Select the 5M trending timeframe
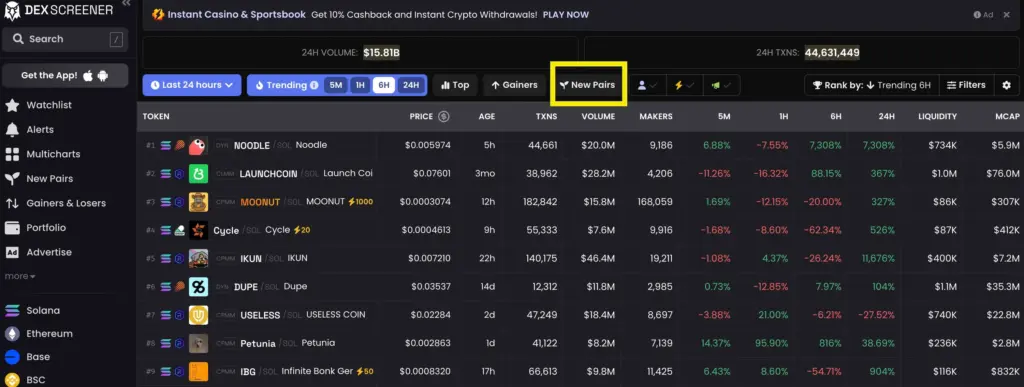Image resolution: width=1024 pixels, height=387 pixels. (x=336, y=85)
